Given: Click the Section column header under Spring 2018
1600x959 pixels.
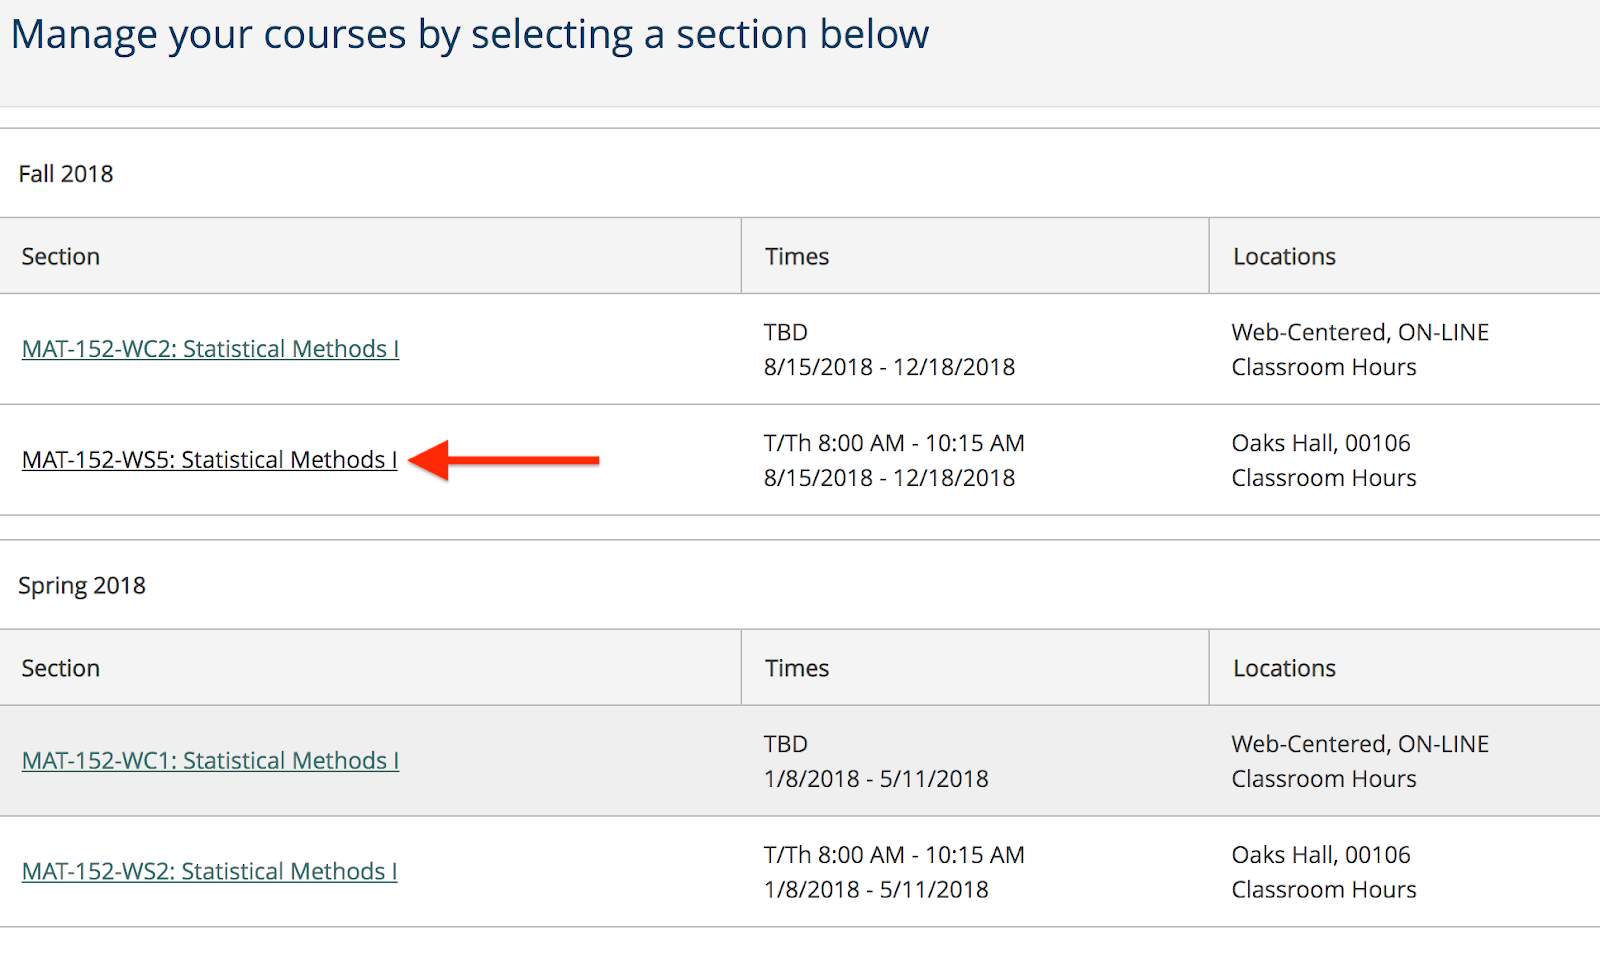Looking at the screenshot, I should (61, 669).
